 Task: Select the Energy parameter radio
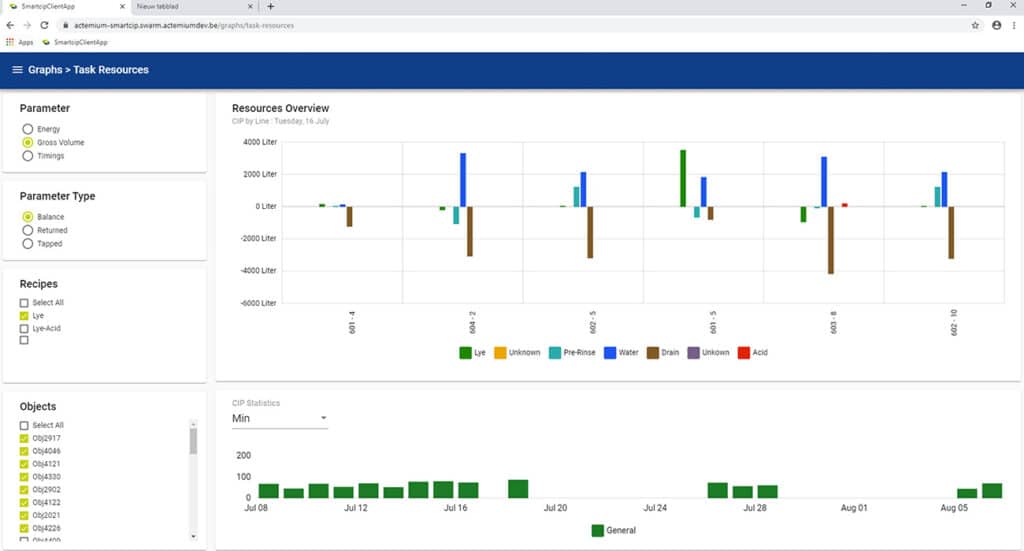(27, 129)
